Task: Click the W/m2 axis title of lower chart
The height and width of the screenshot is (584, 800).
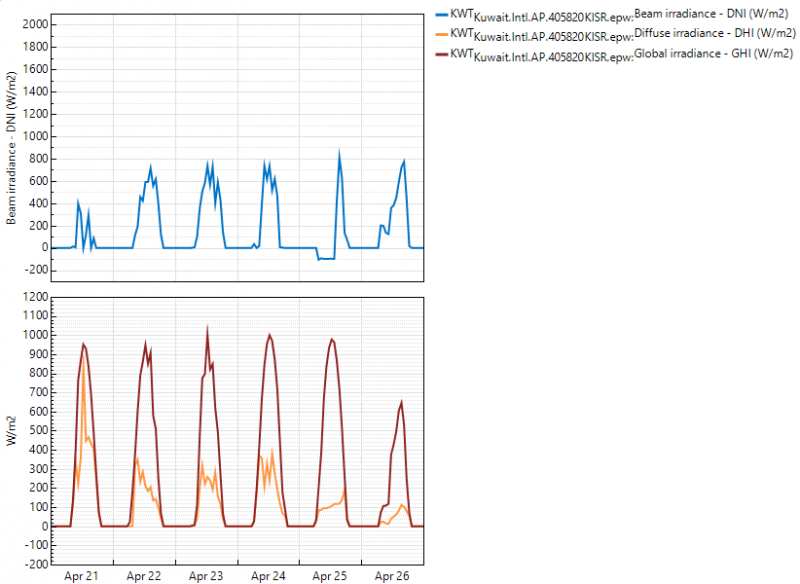Action: pyautogui.click(x=13, y=431)
